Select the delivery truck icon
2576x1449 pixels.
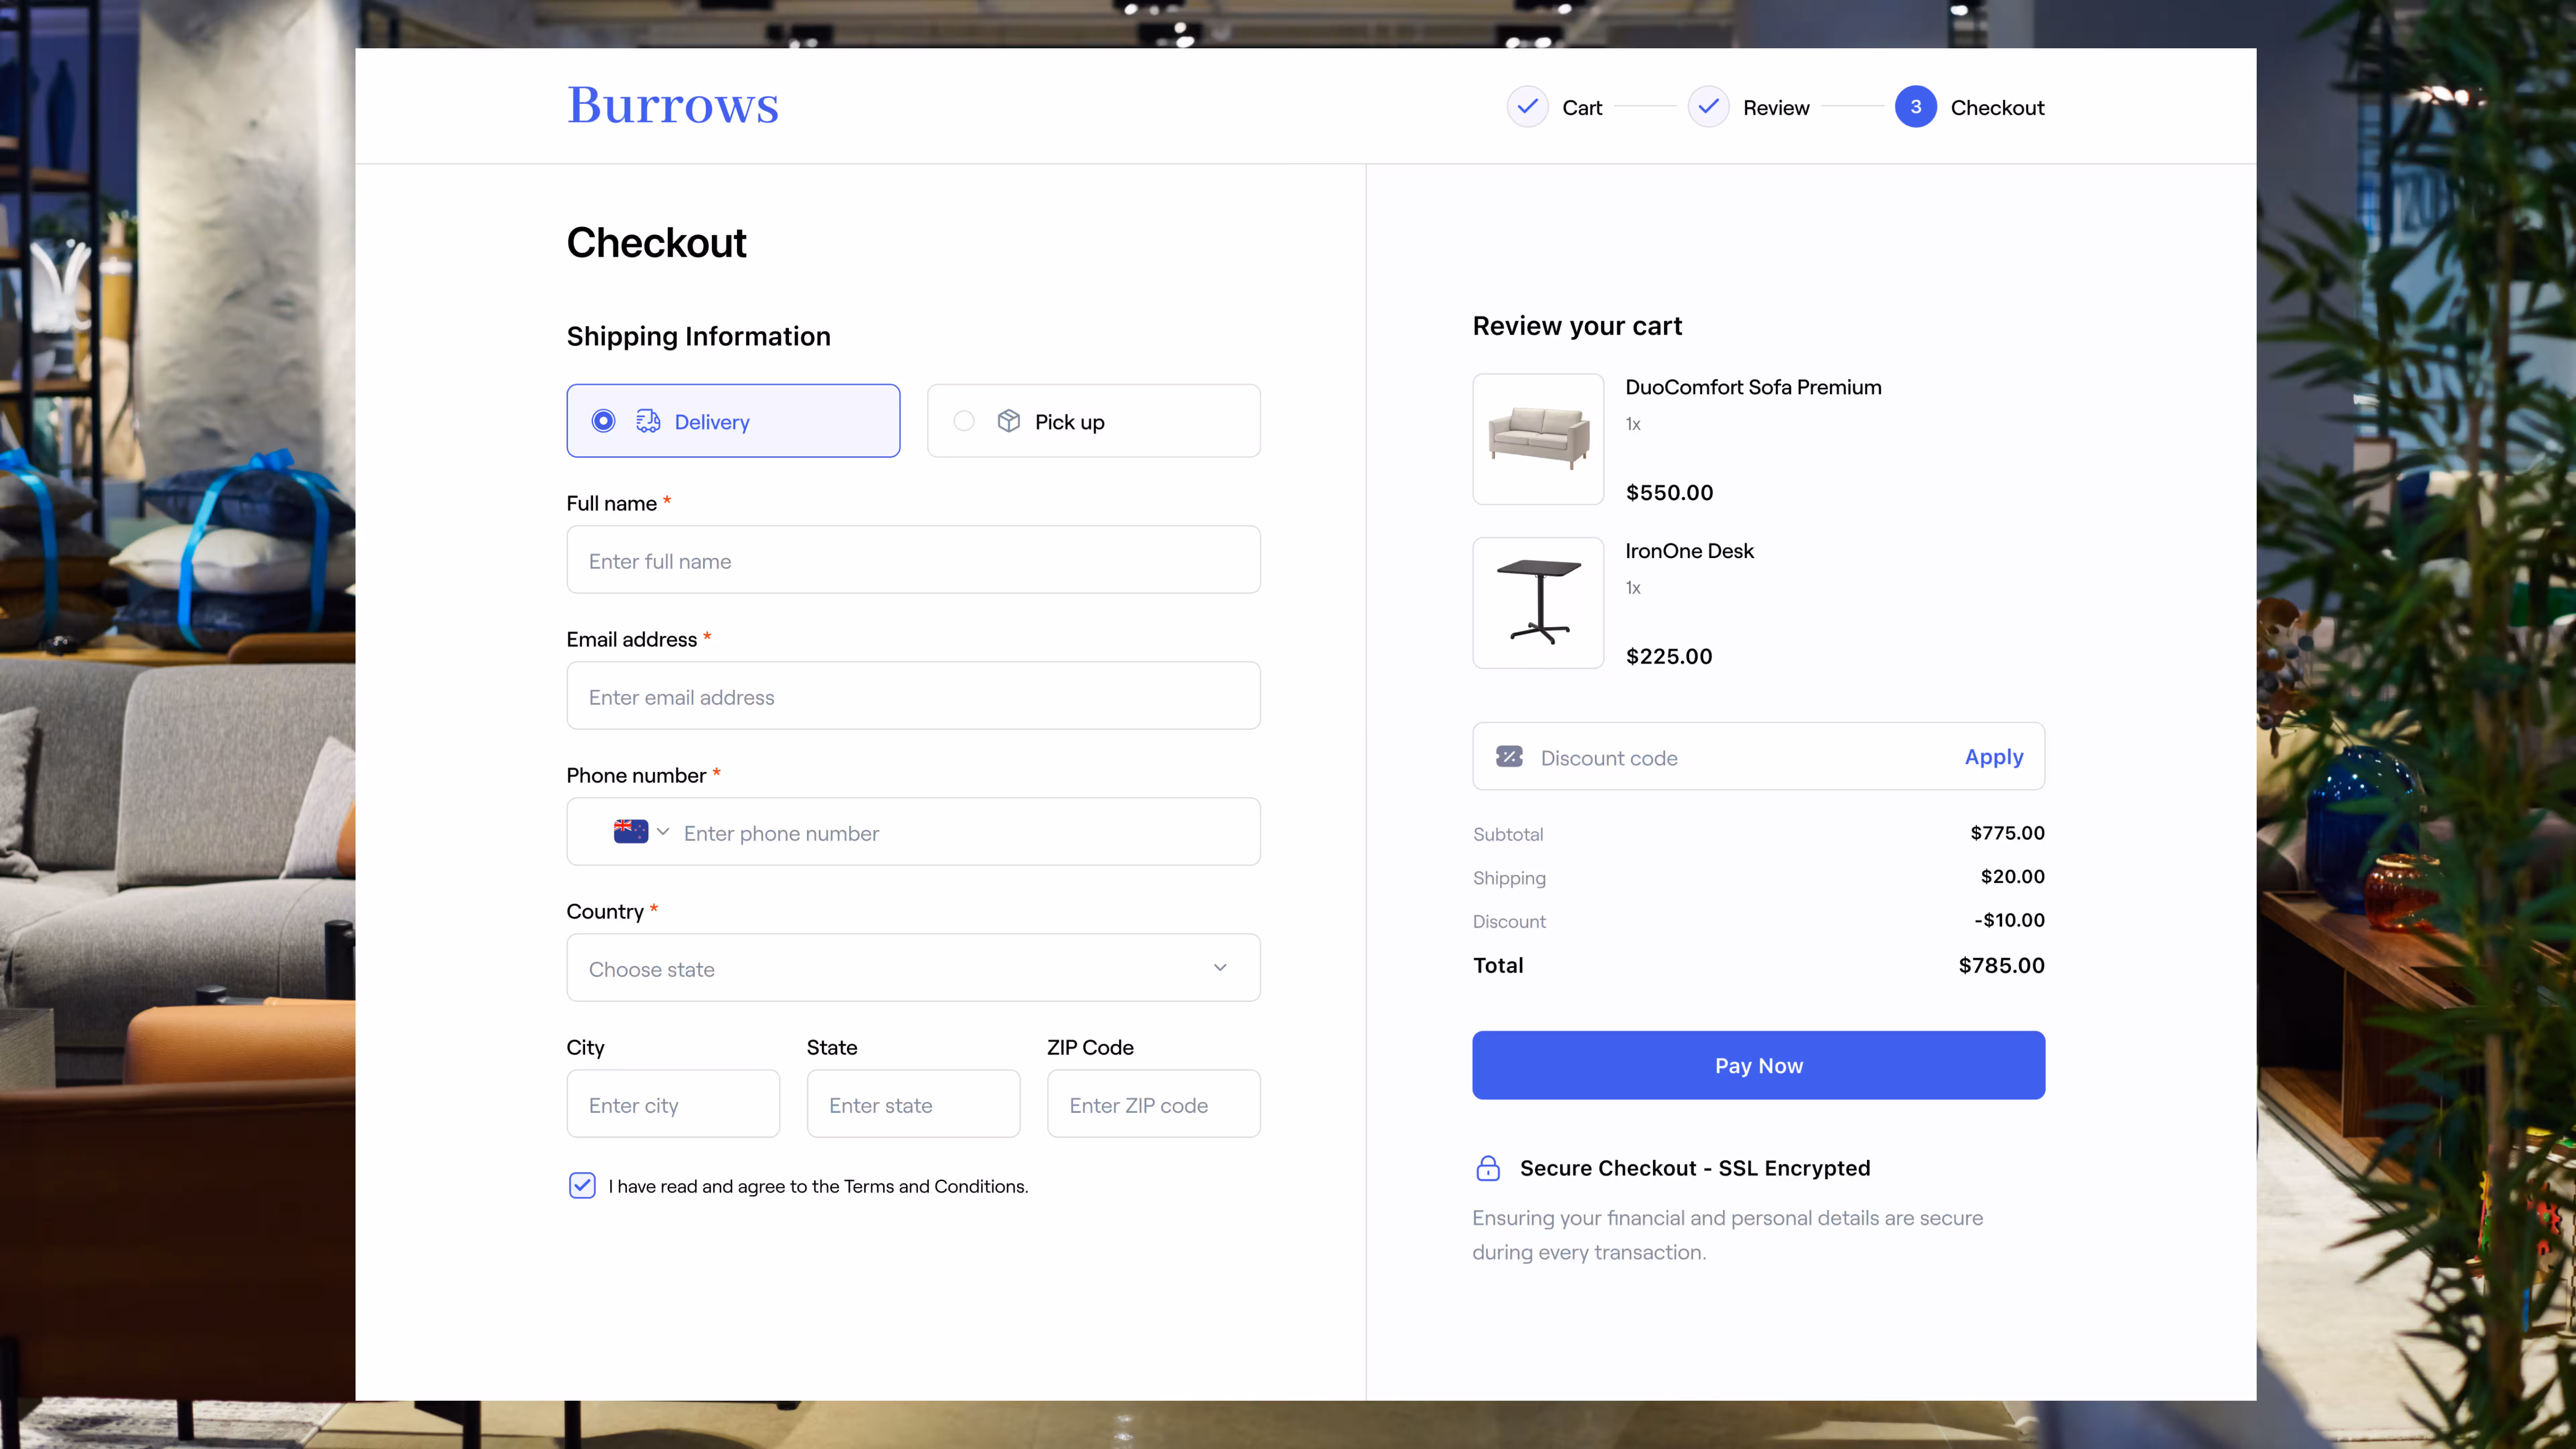coord(648,421)
